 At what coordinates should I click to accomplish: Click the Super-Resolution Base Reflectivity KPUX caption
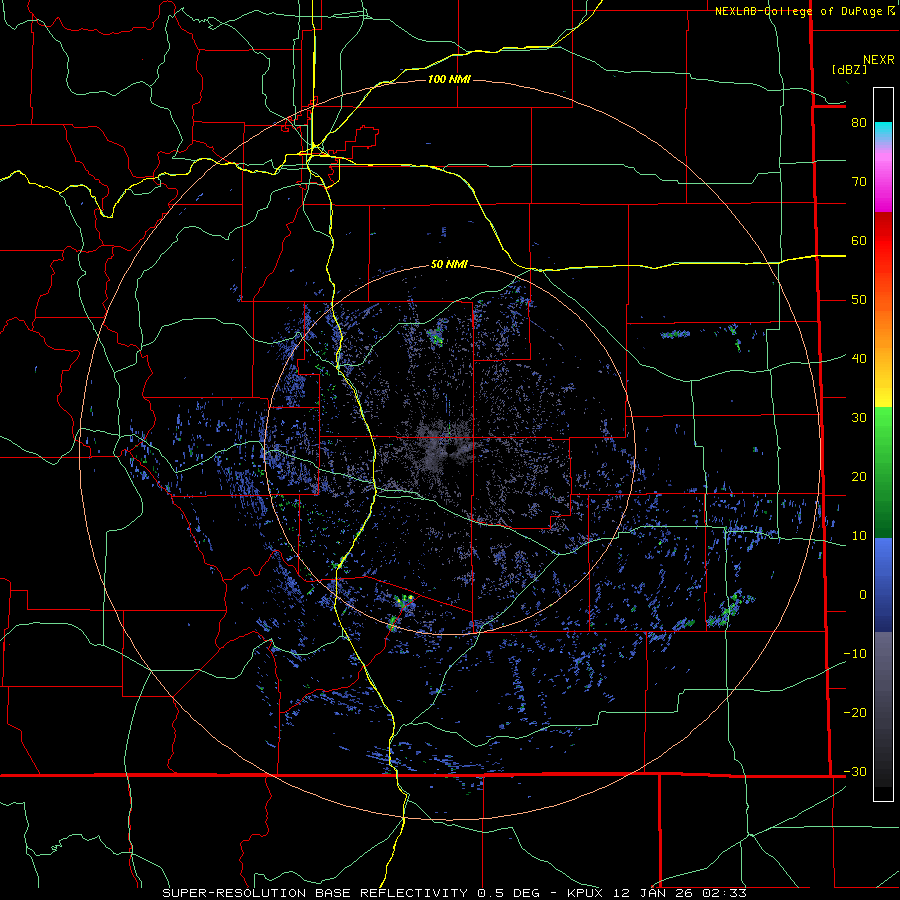pyautogui.click(x=455, y=893)
